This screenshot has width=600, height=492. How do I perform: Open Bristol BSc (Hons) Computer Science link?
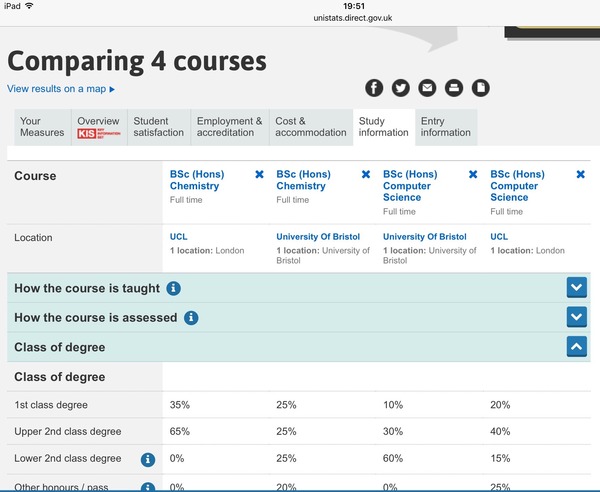410,186
